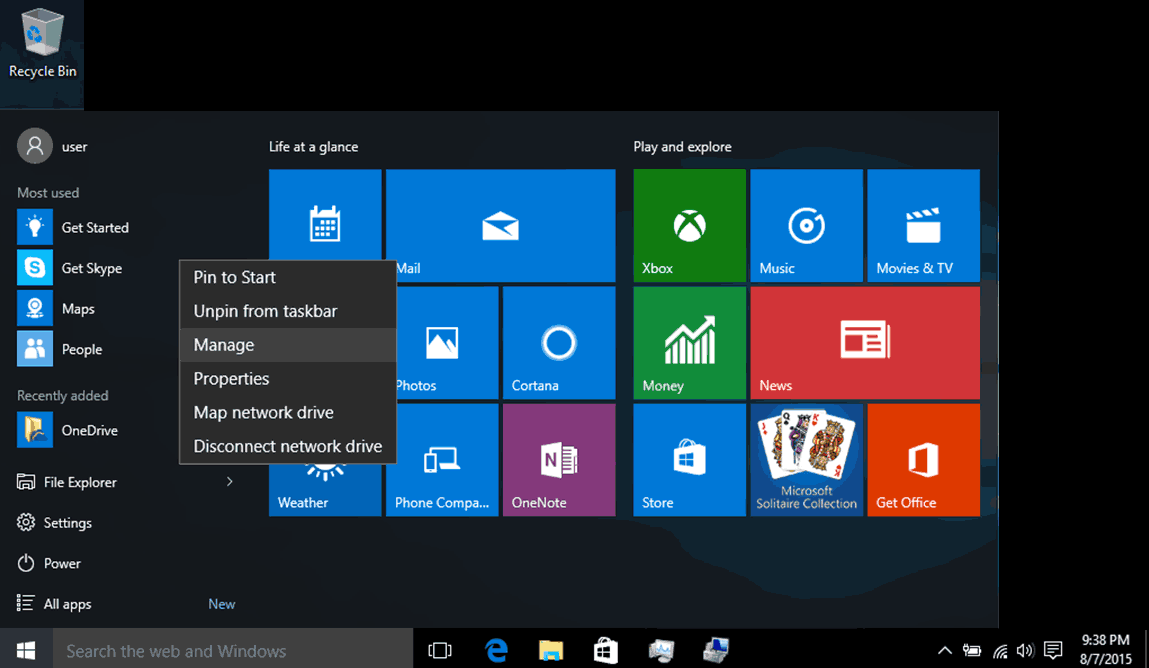
Task: Launch the OneNote tile
Action: click(x=559, y=460)
